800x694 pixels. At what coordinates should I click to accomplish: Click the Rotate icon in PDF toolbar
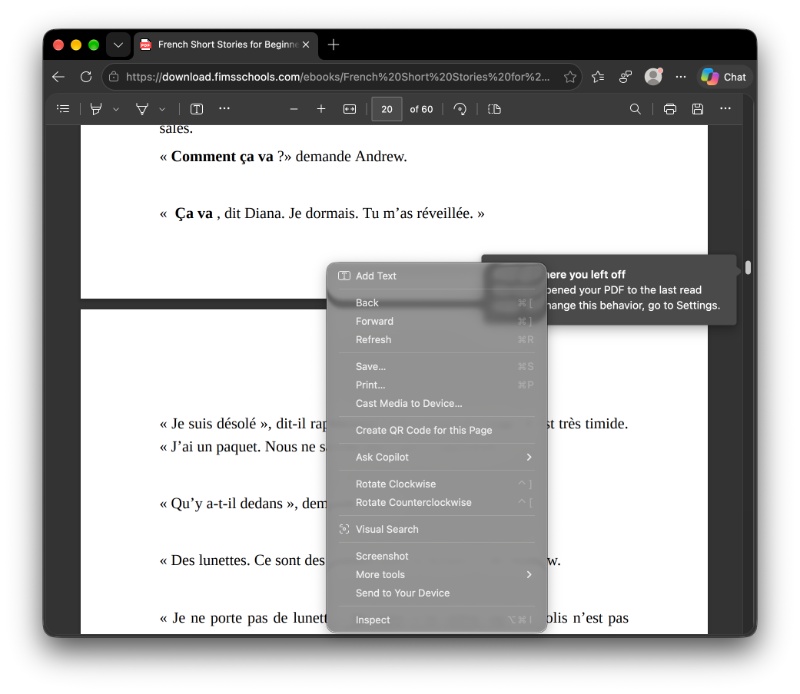point(460,109)
